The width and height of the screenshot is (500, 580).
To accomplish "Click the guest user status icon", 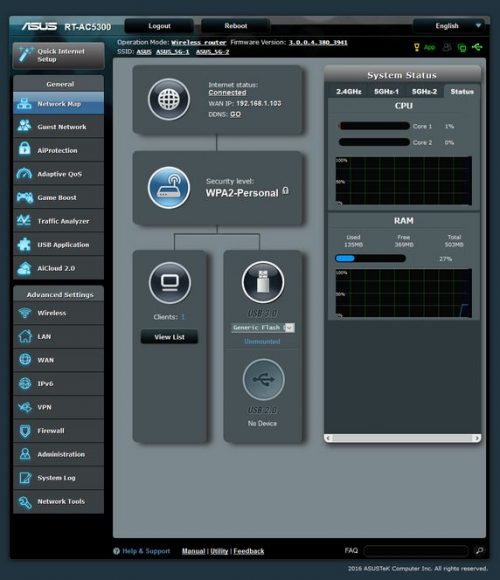I will pos(447,47).
